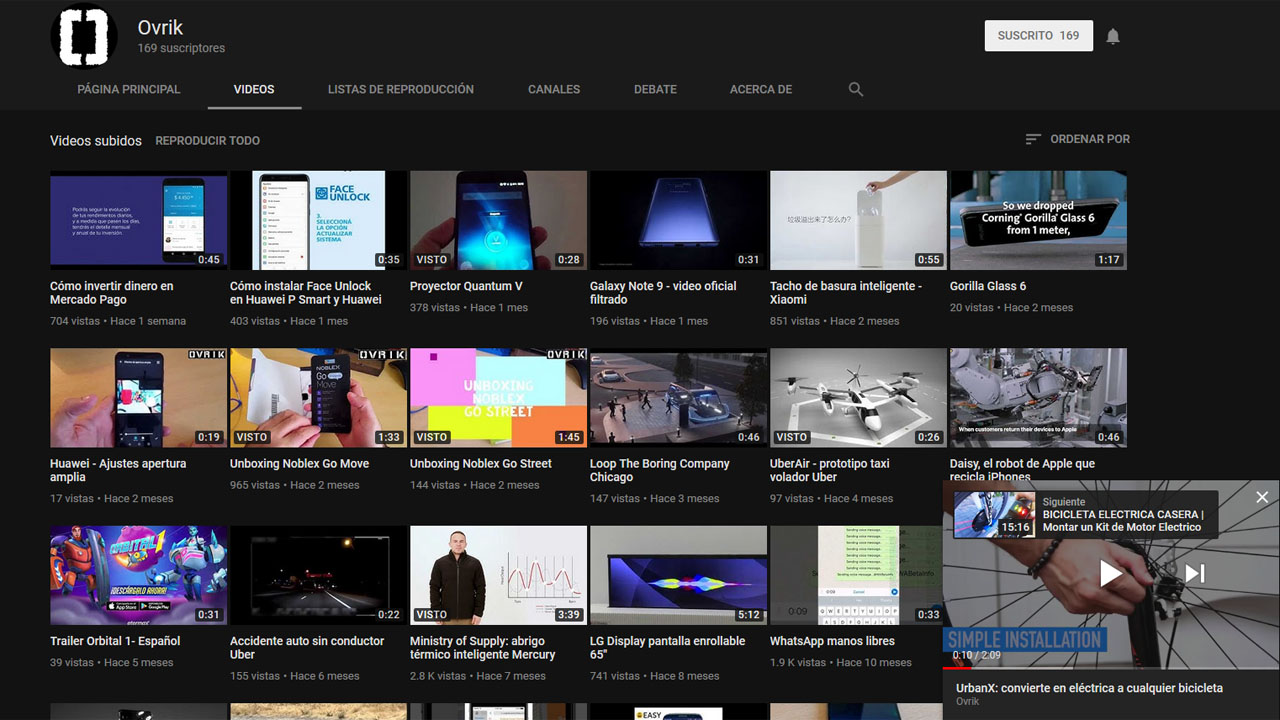Click the Reproducir todo link
This screenshot has width=1280, height=720.
208,141
